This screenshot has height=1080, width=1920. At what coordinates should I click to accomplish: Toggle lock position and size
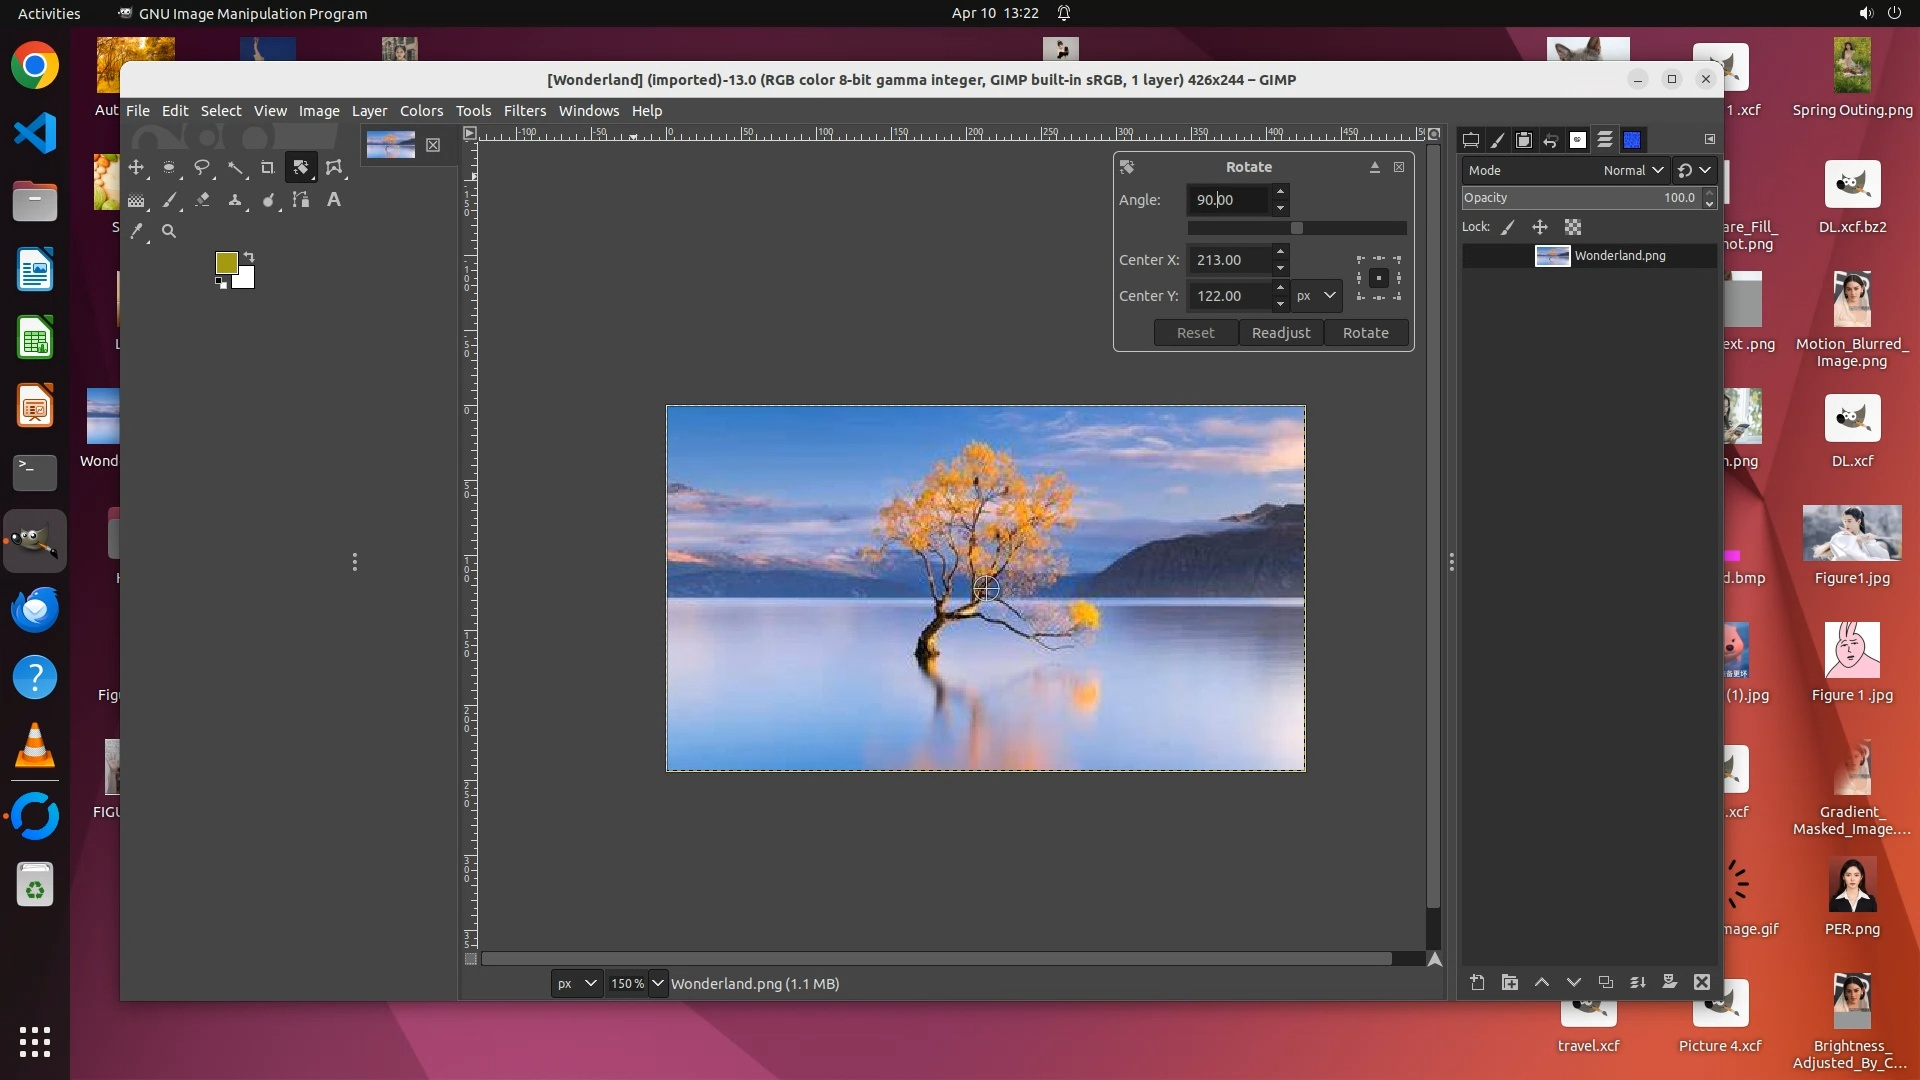coord(1540,227)
